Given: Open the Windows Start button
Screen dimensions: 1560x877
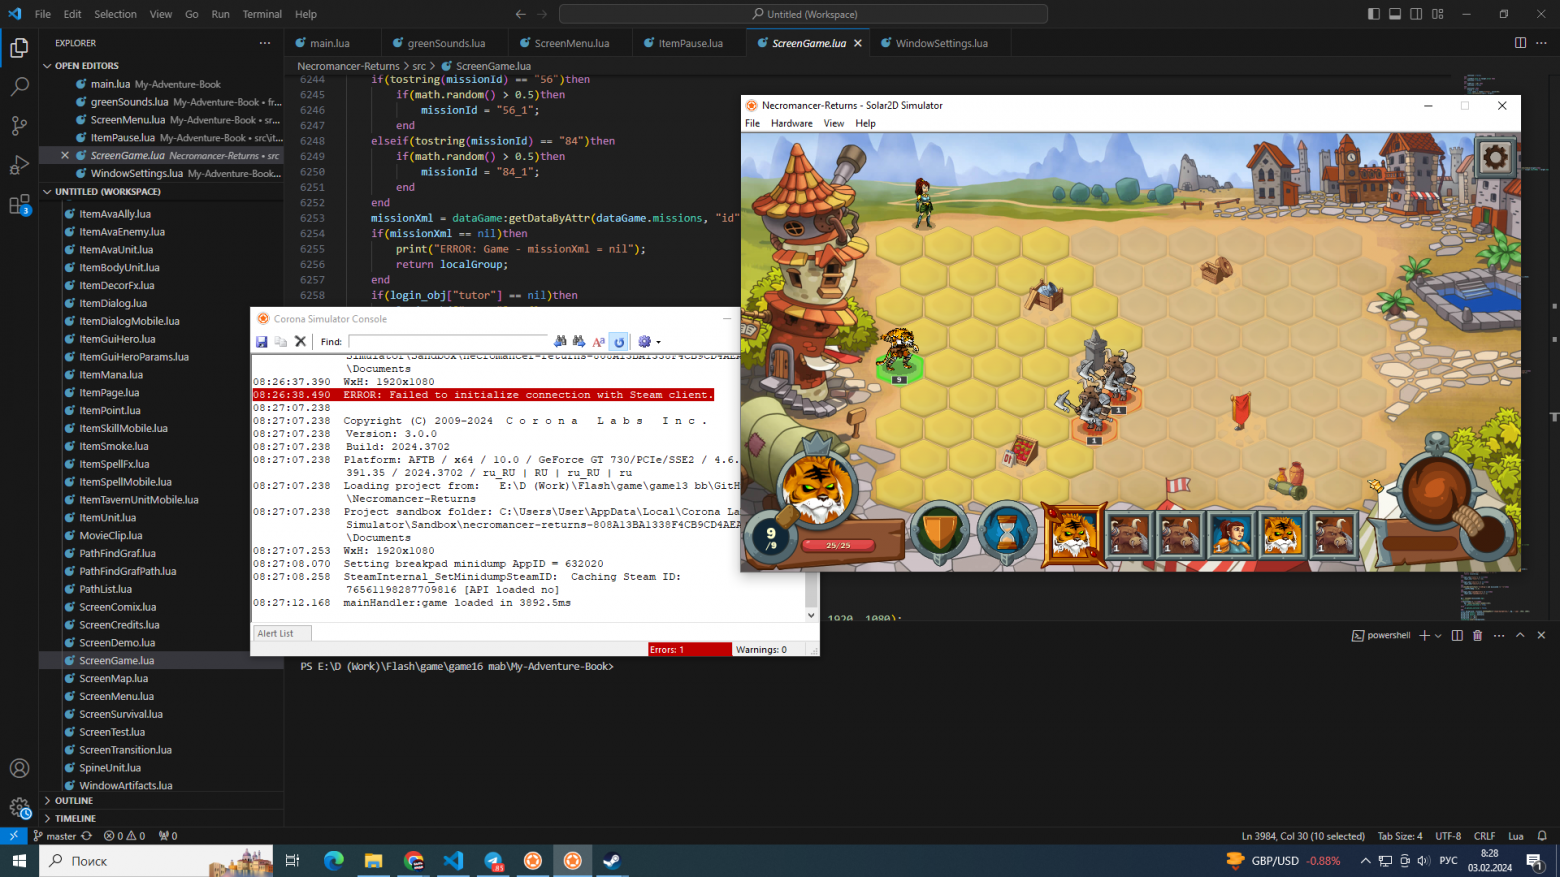Looking at the screenshot, I should click(19, 860).
